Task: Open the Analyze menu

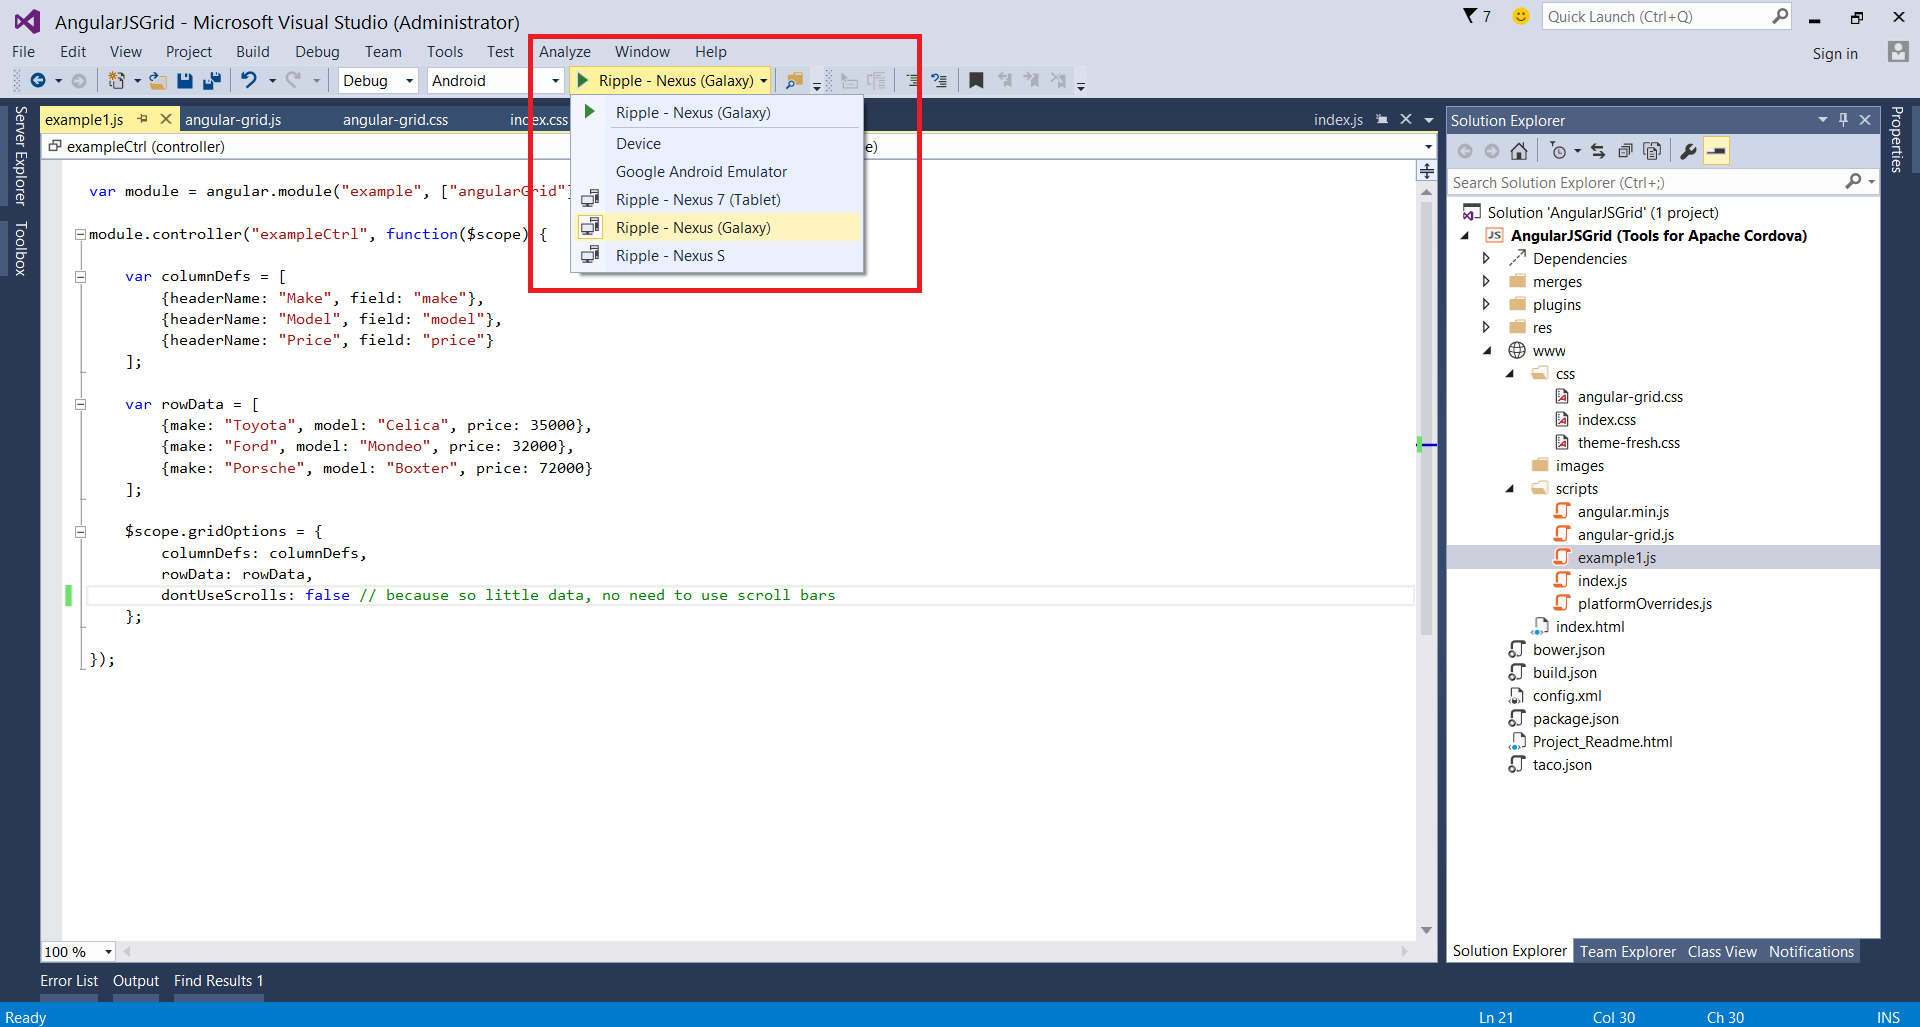Action: click(565, 52)
